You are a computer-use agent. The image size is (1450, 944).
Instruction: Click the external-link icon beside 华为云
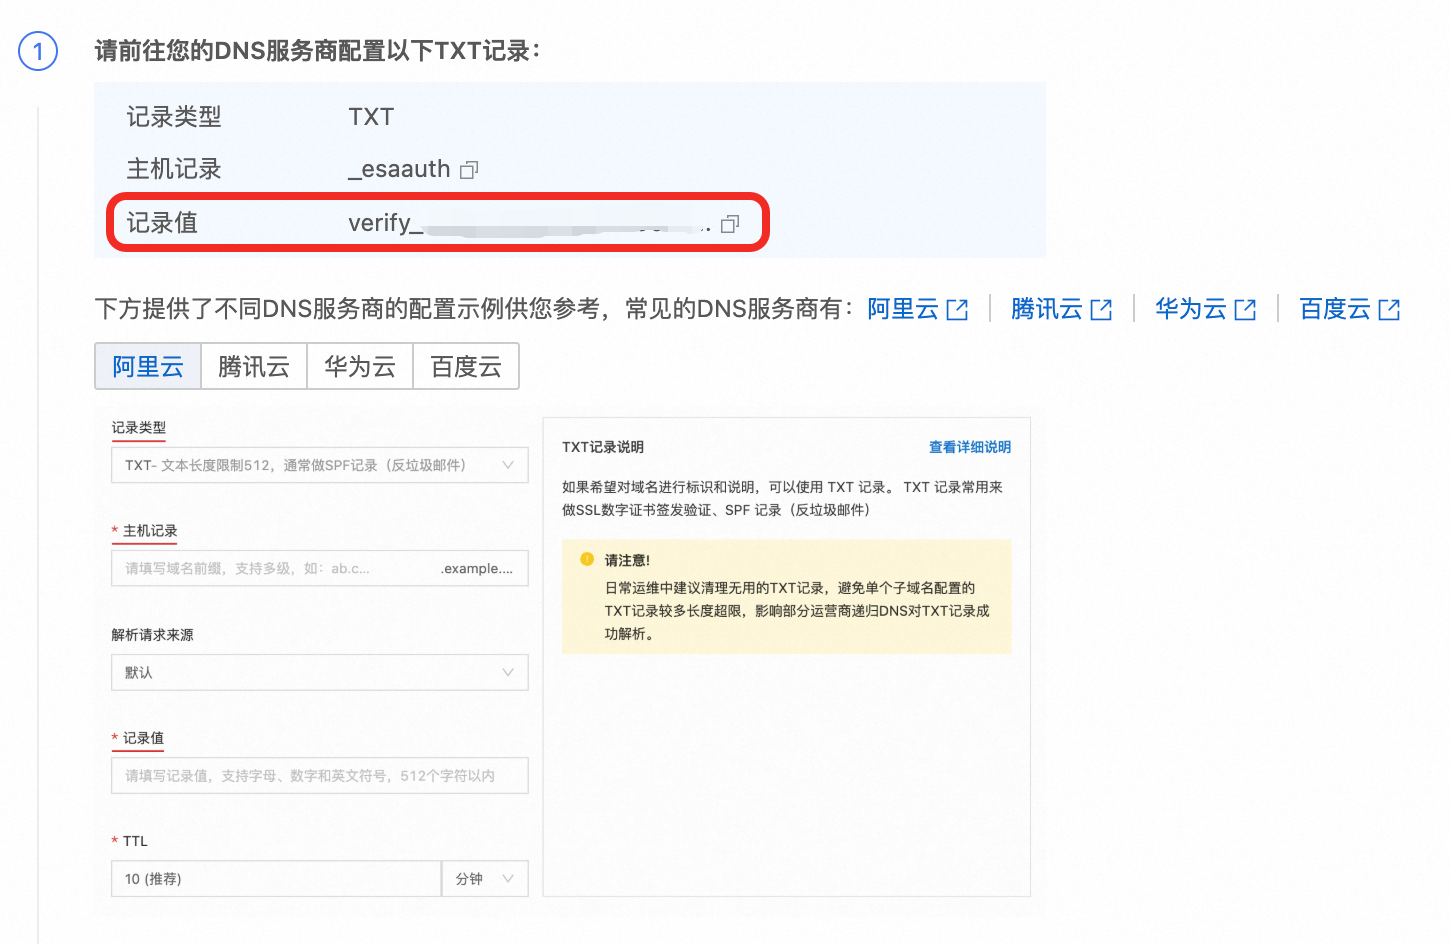point(1245,310)
